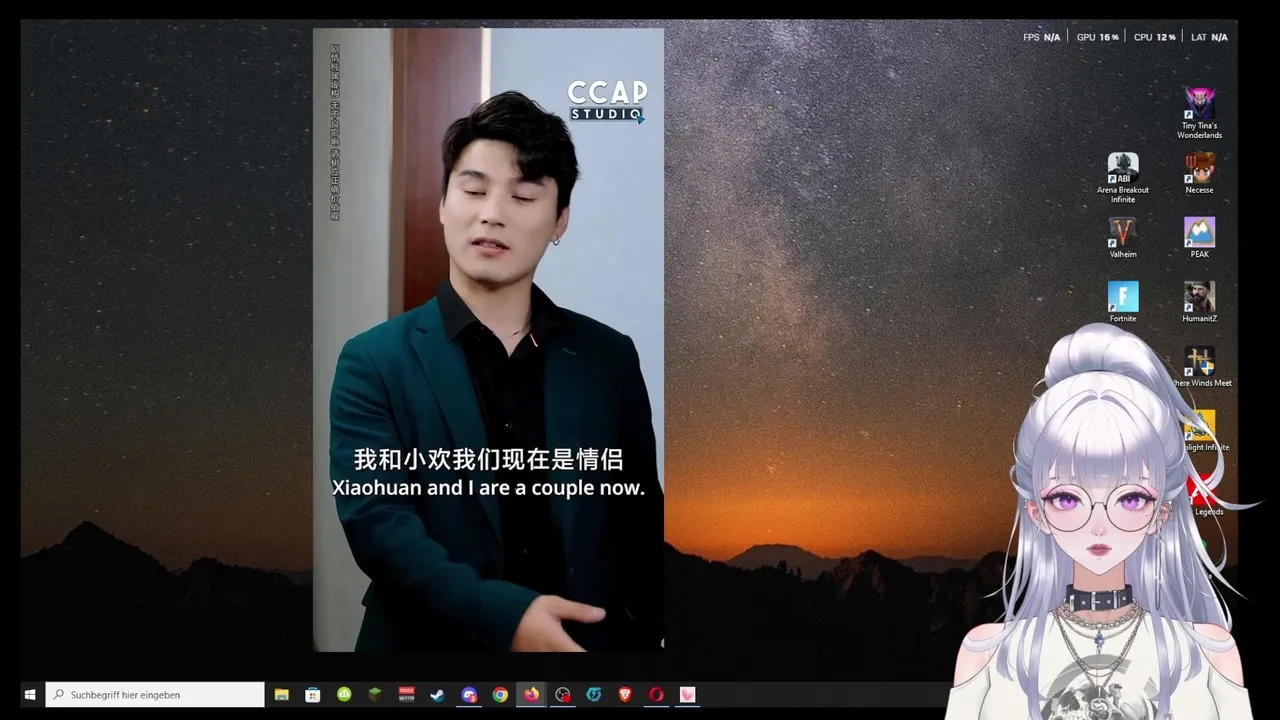Open Google Chrome from the taskbar

[500, 695]
